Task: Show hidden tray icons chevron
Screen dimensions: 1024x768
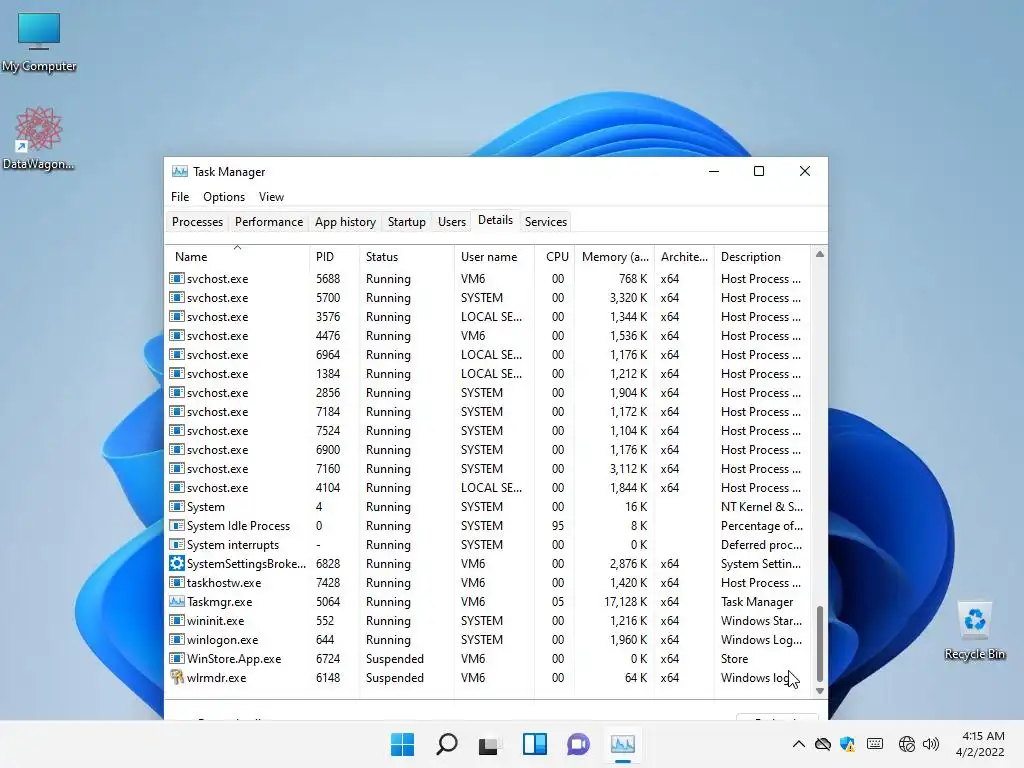Action: [x=798, y=744]
